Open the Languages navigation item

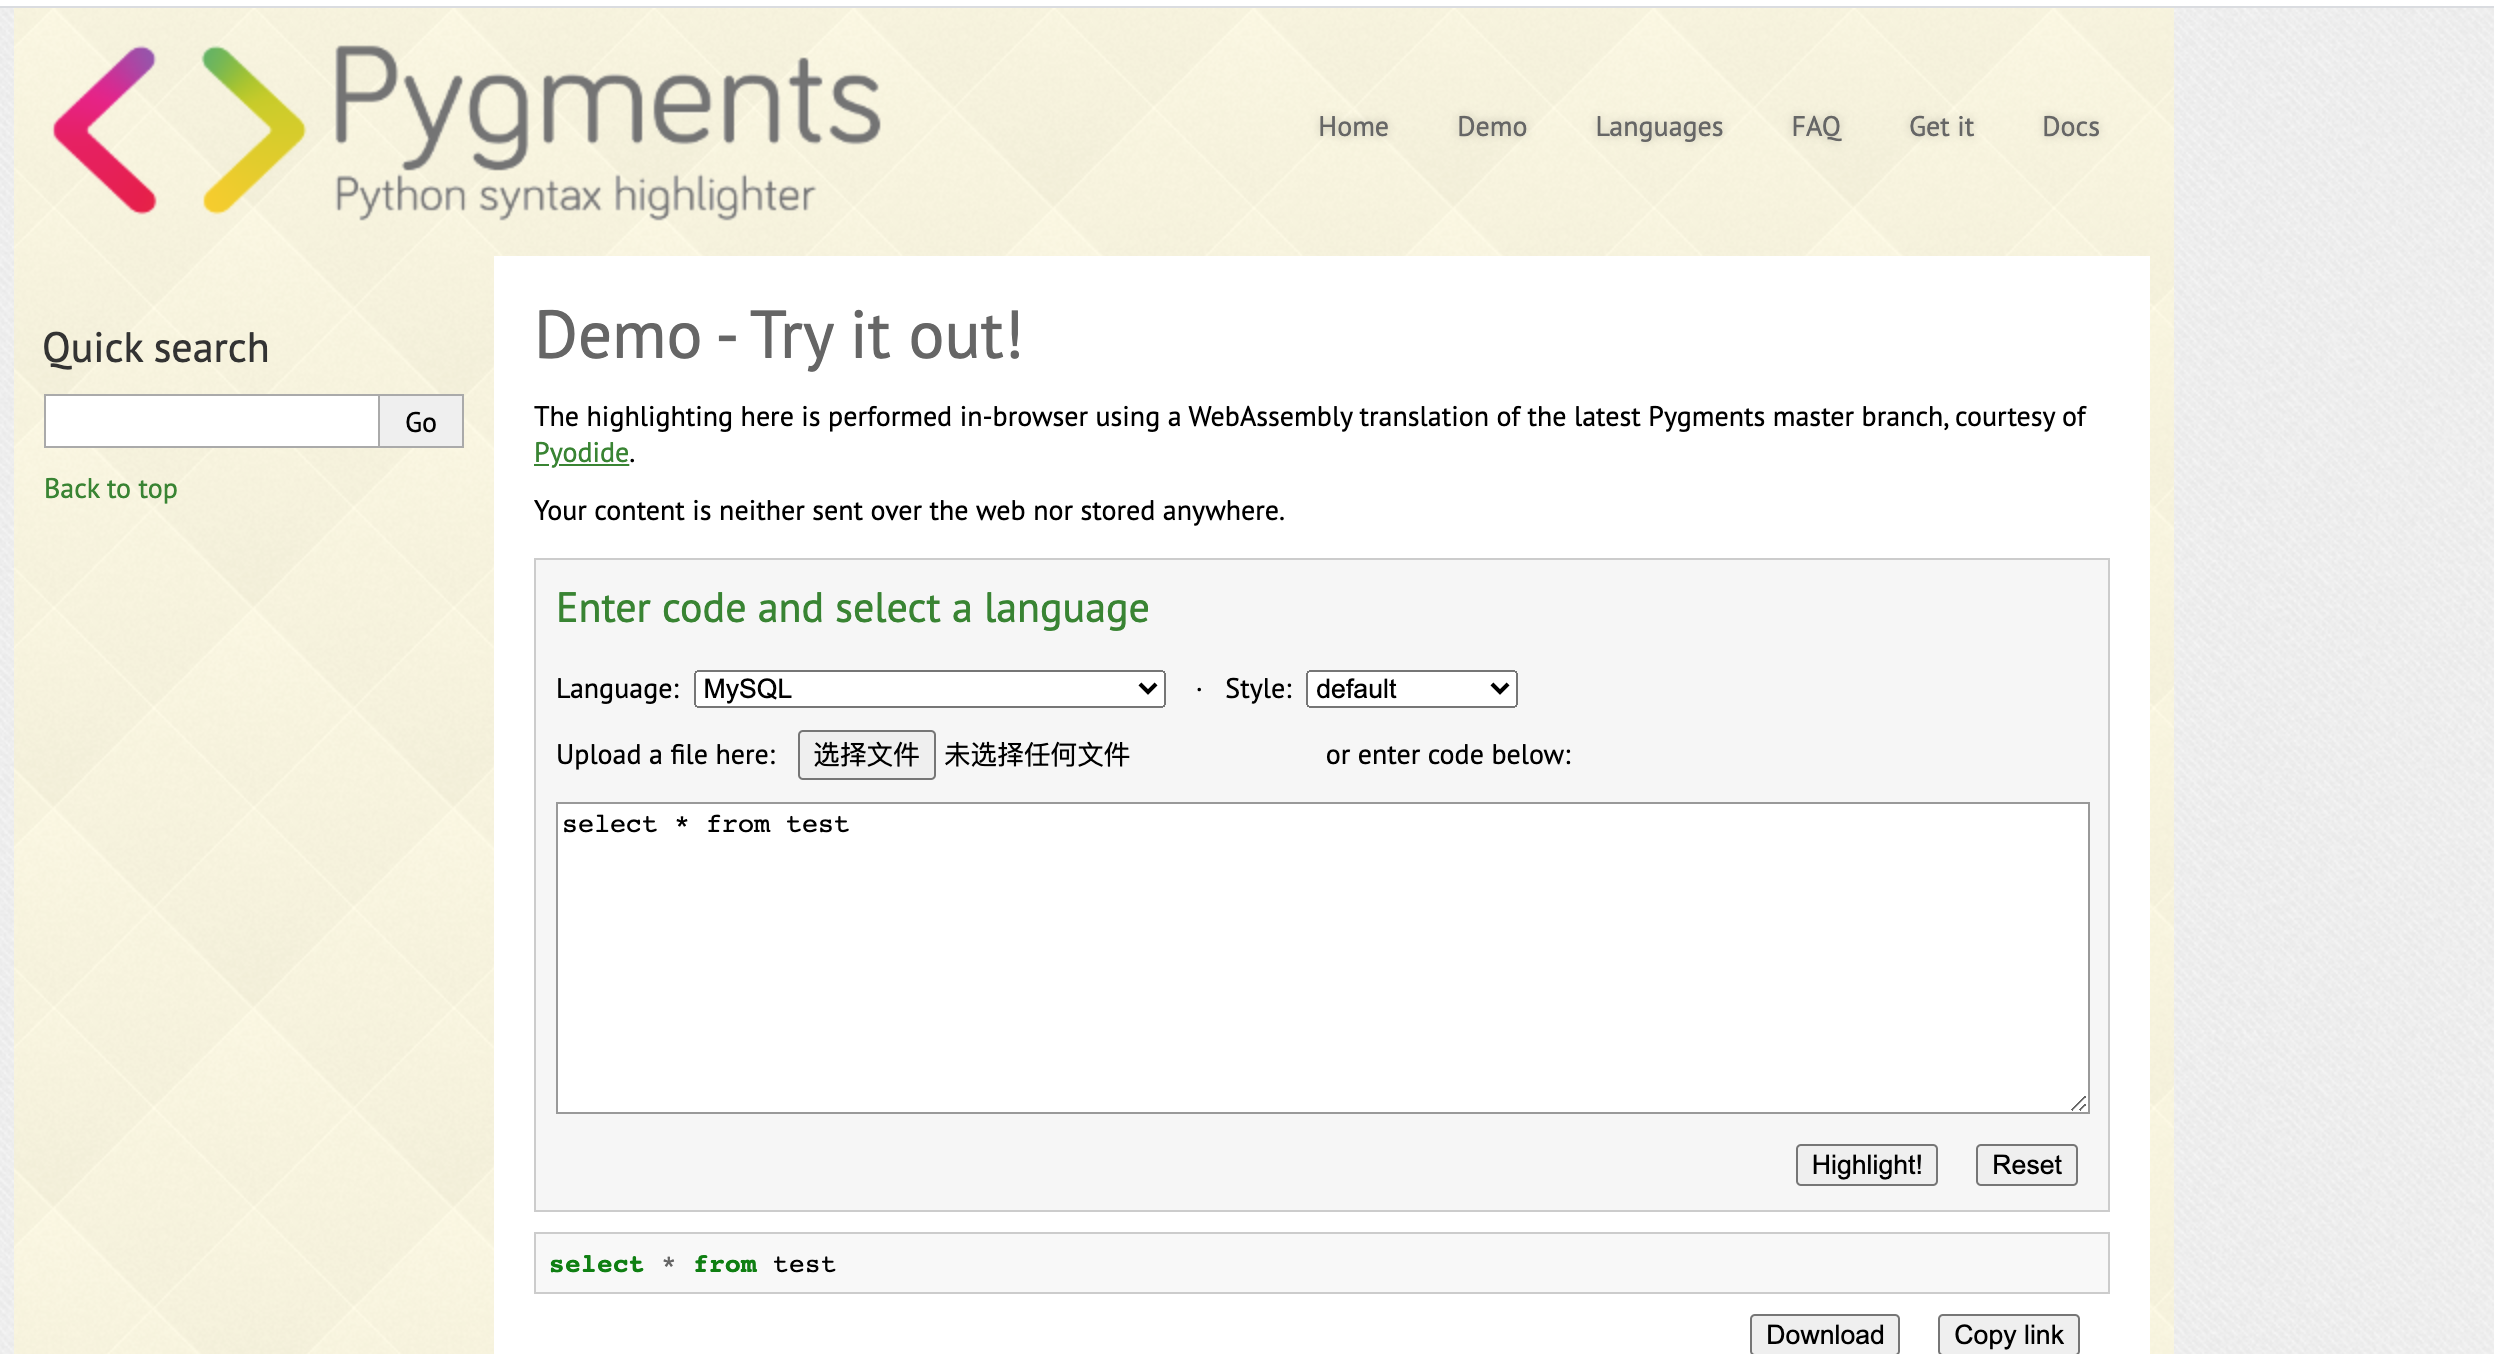1658,127
